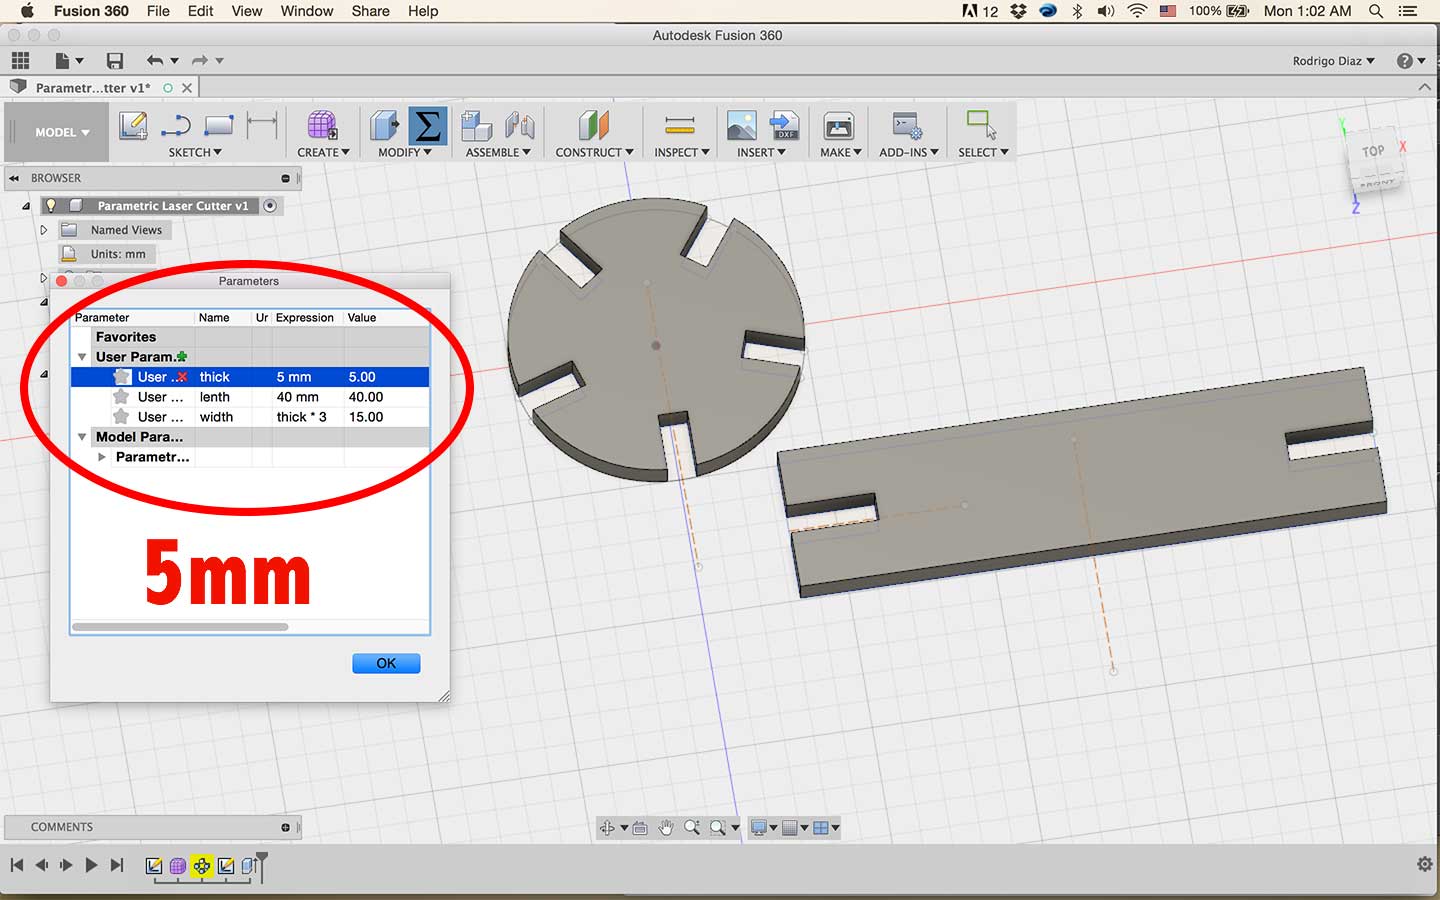Click the Pan hand icon
The height and width of the screenshot is (900, 1440).
tap(666, 827)
